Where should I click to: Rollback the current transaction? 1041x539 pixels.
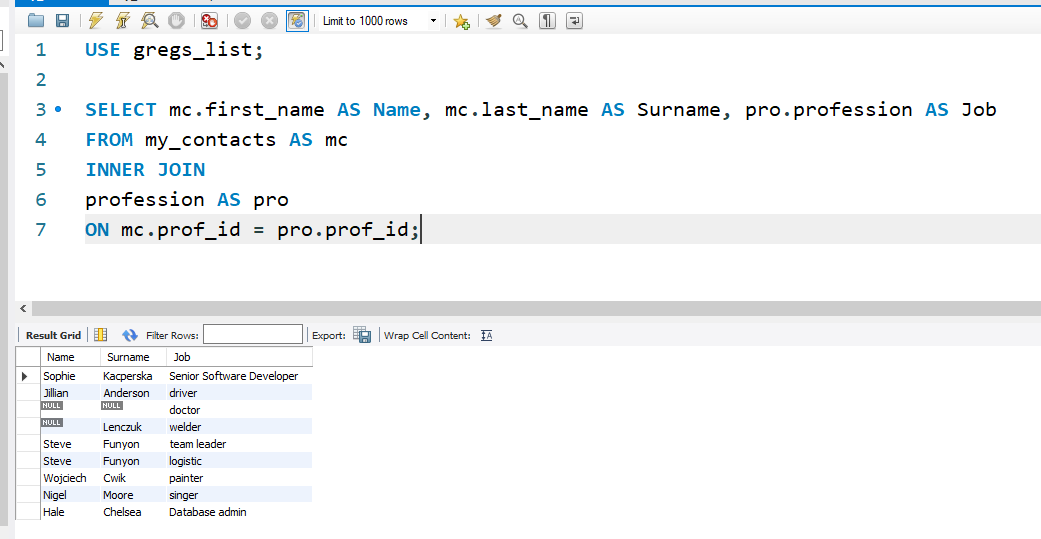(269, 21)
